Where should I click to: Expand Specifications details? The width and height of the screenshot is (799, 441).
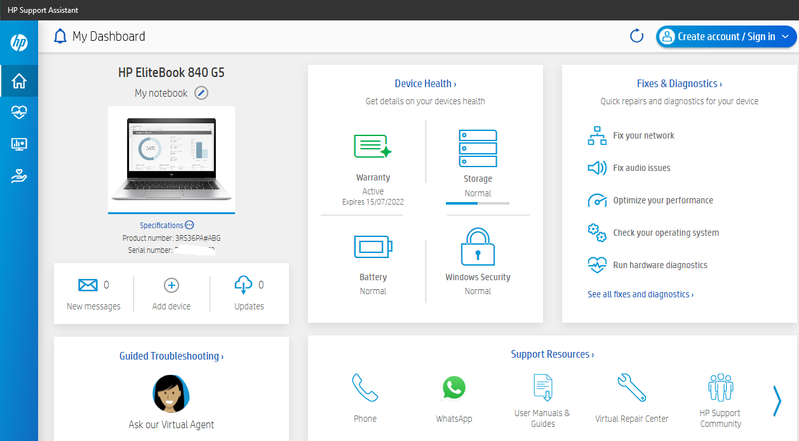point(167,225)
